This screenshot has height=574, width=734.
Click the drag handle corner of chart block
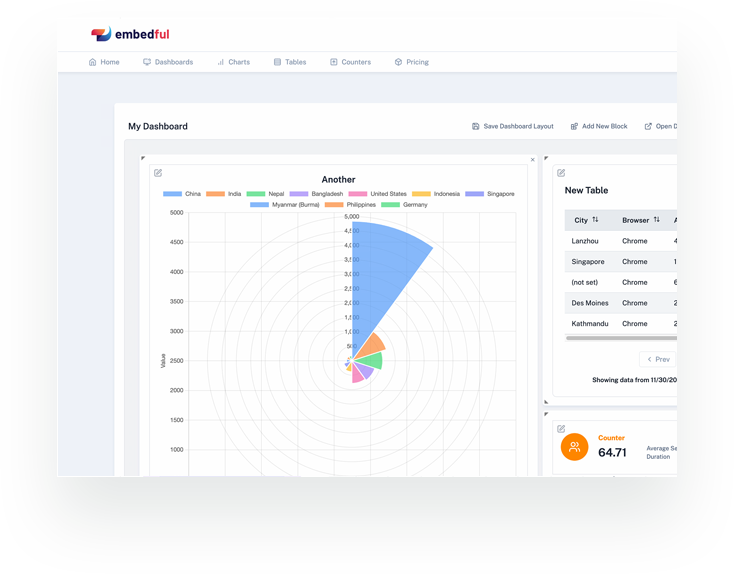143,158
